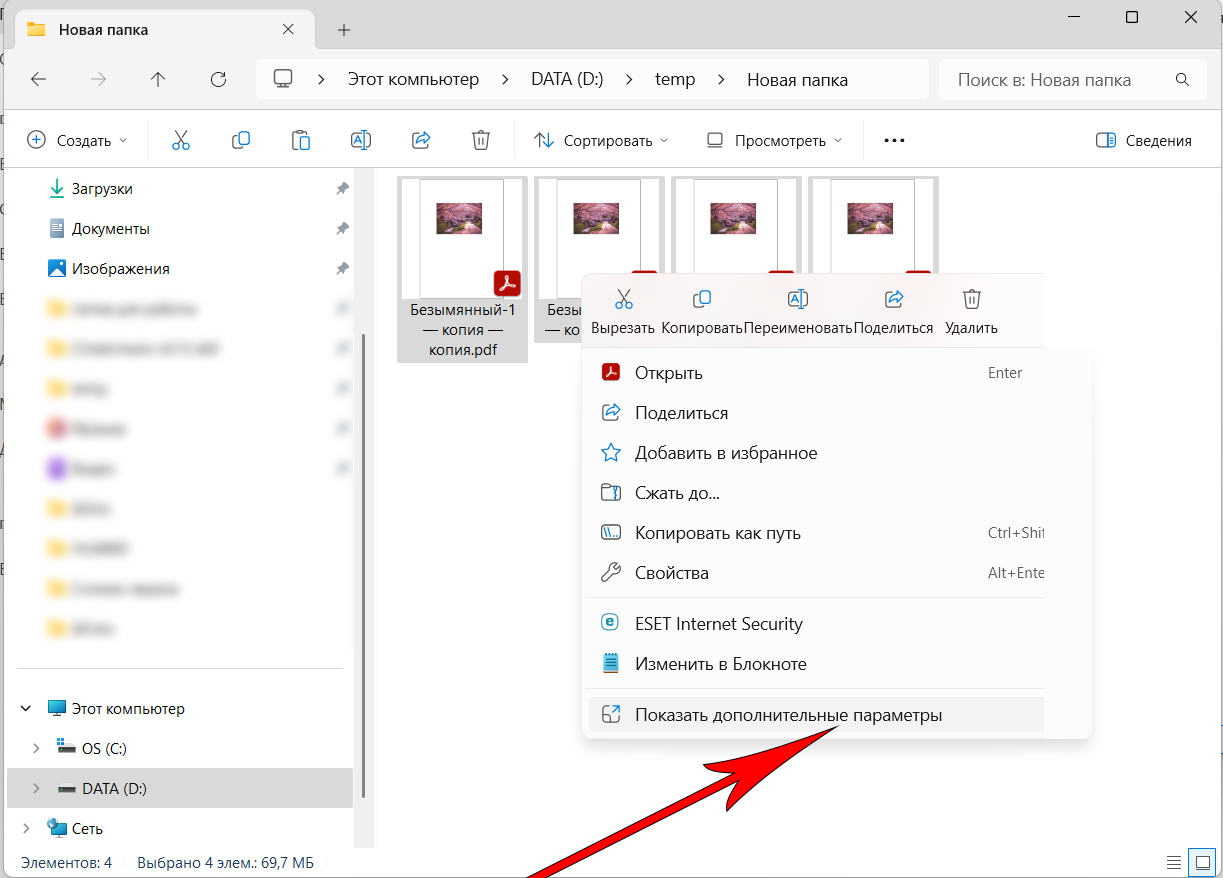Choose Изменить в Блокноте
The width and height of the screenshot is (1223, 878).
click(x=816, y=664)
